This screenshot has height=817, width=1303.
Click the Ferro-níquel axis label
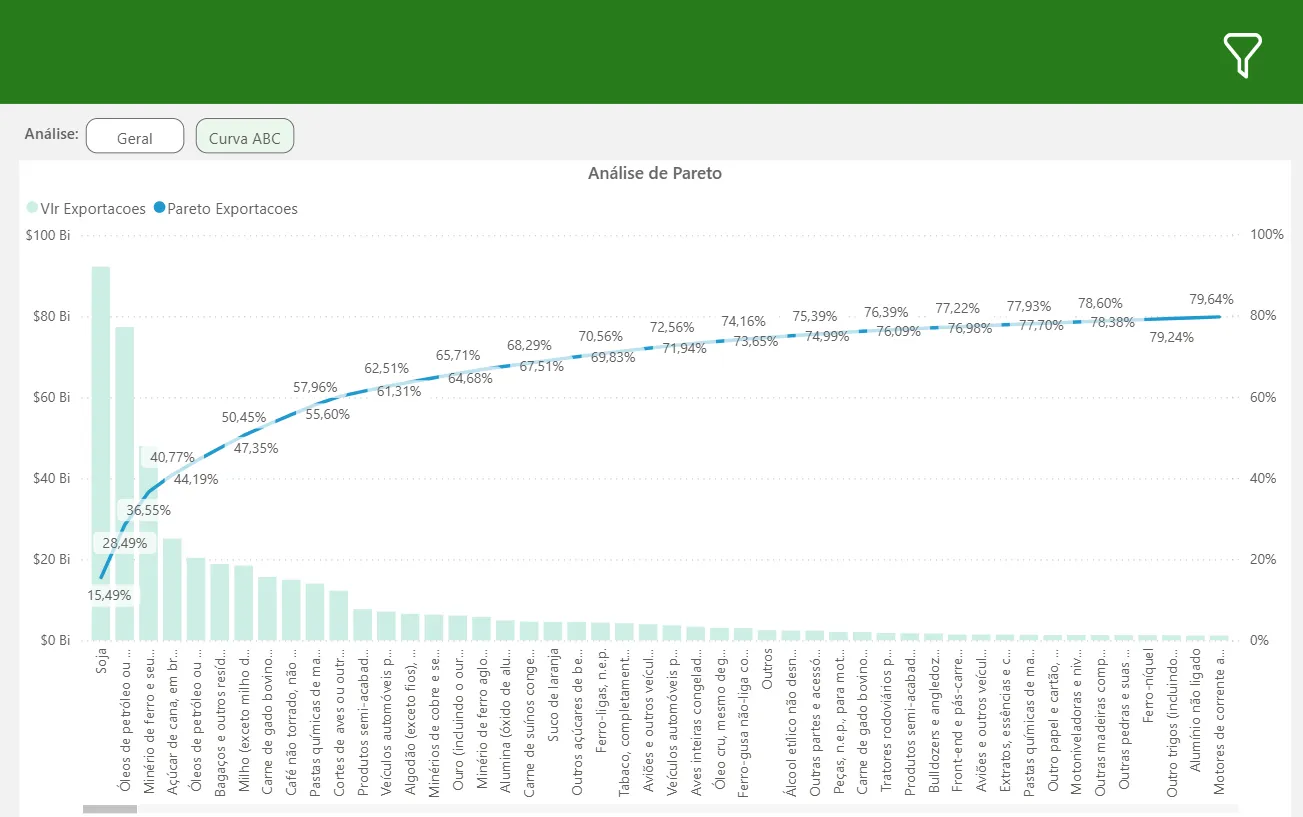[x=1149, y=686]
